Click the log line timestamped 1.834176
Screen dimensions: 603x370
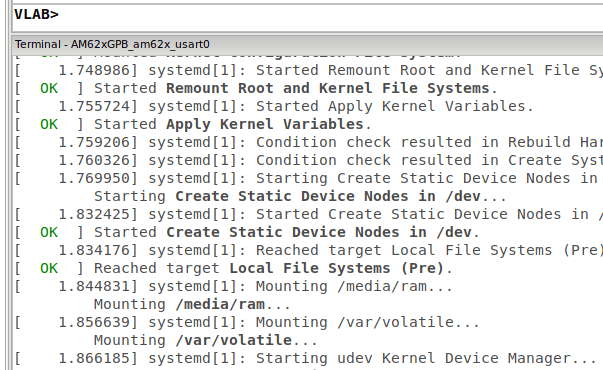click(x=308, y=250)
